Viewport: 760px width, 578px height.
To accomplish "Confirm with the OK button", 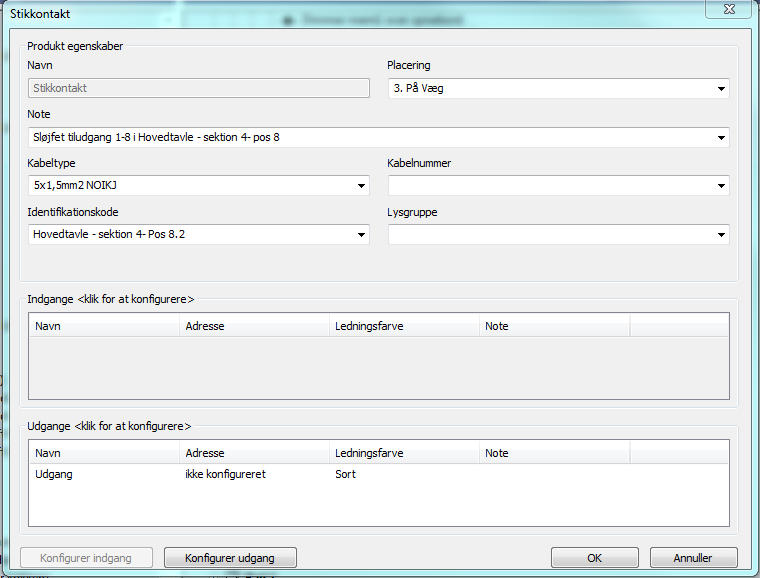I will tap(595, 558).
